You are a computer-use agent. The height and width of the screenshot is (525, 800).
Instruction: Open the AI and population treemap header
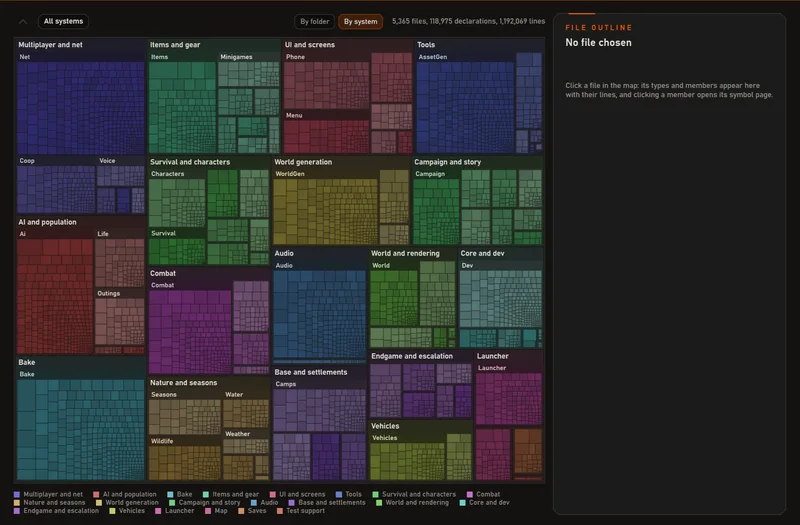click(x=47, y=222)
